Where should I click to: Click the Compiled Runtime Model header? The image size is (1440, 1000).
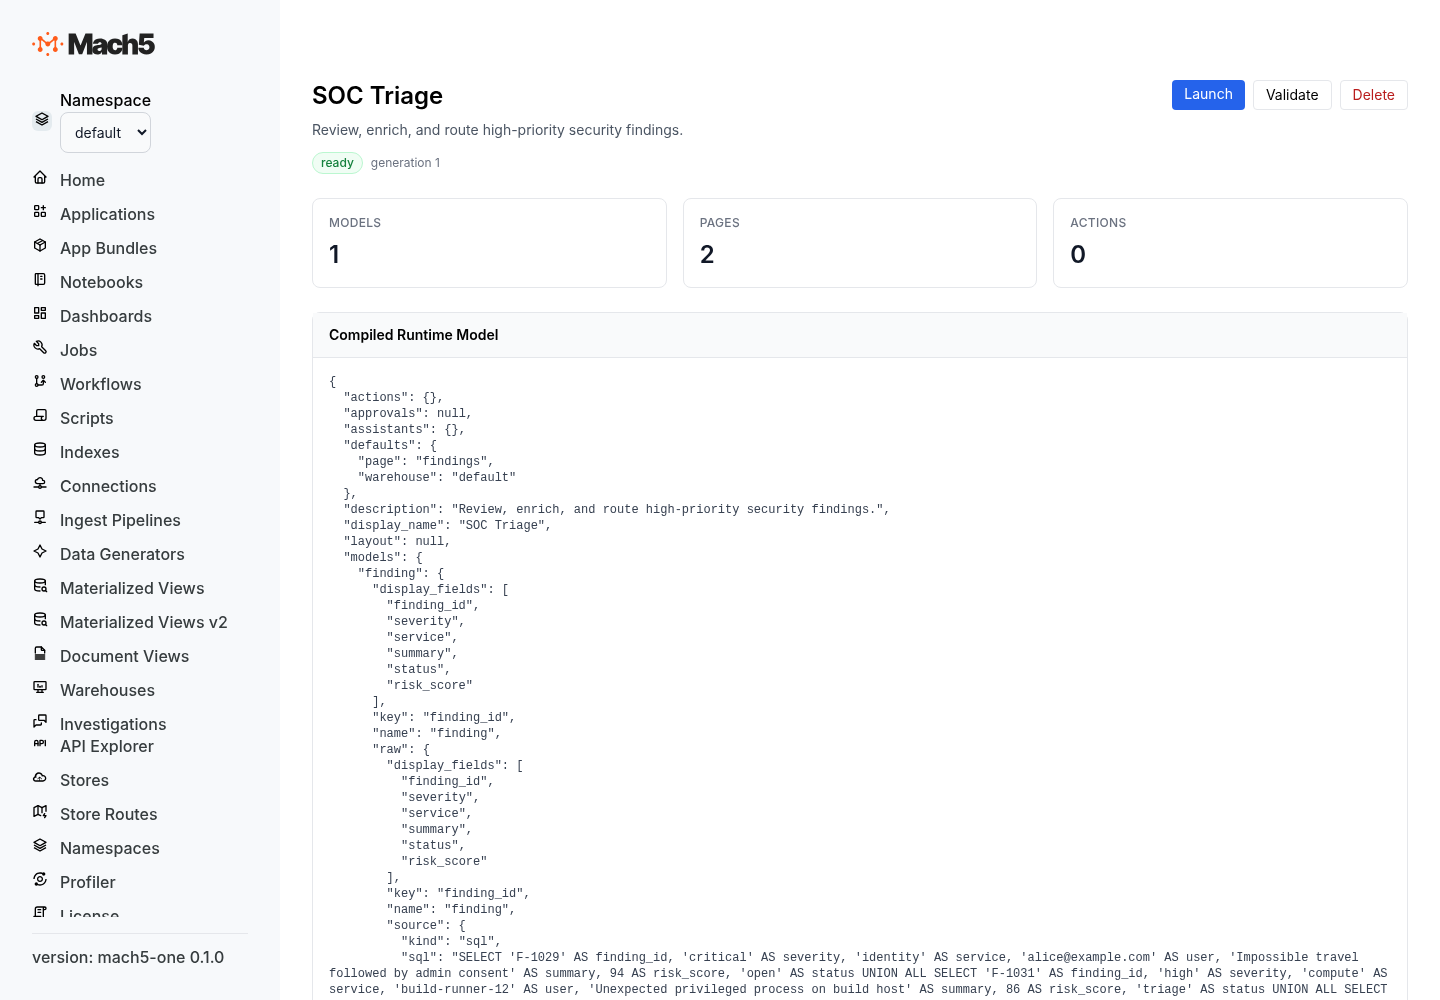click(860, 335)
